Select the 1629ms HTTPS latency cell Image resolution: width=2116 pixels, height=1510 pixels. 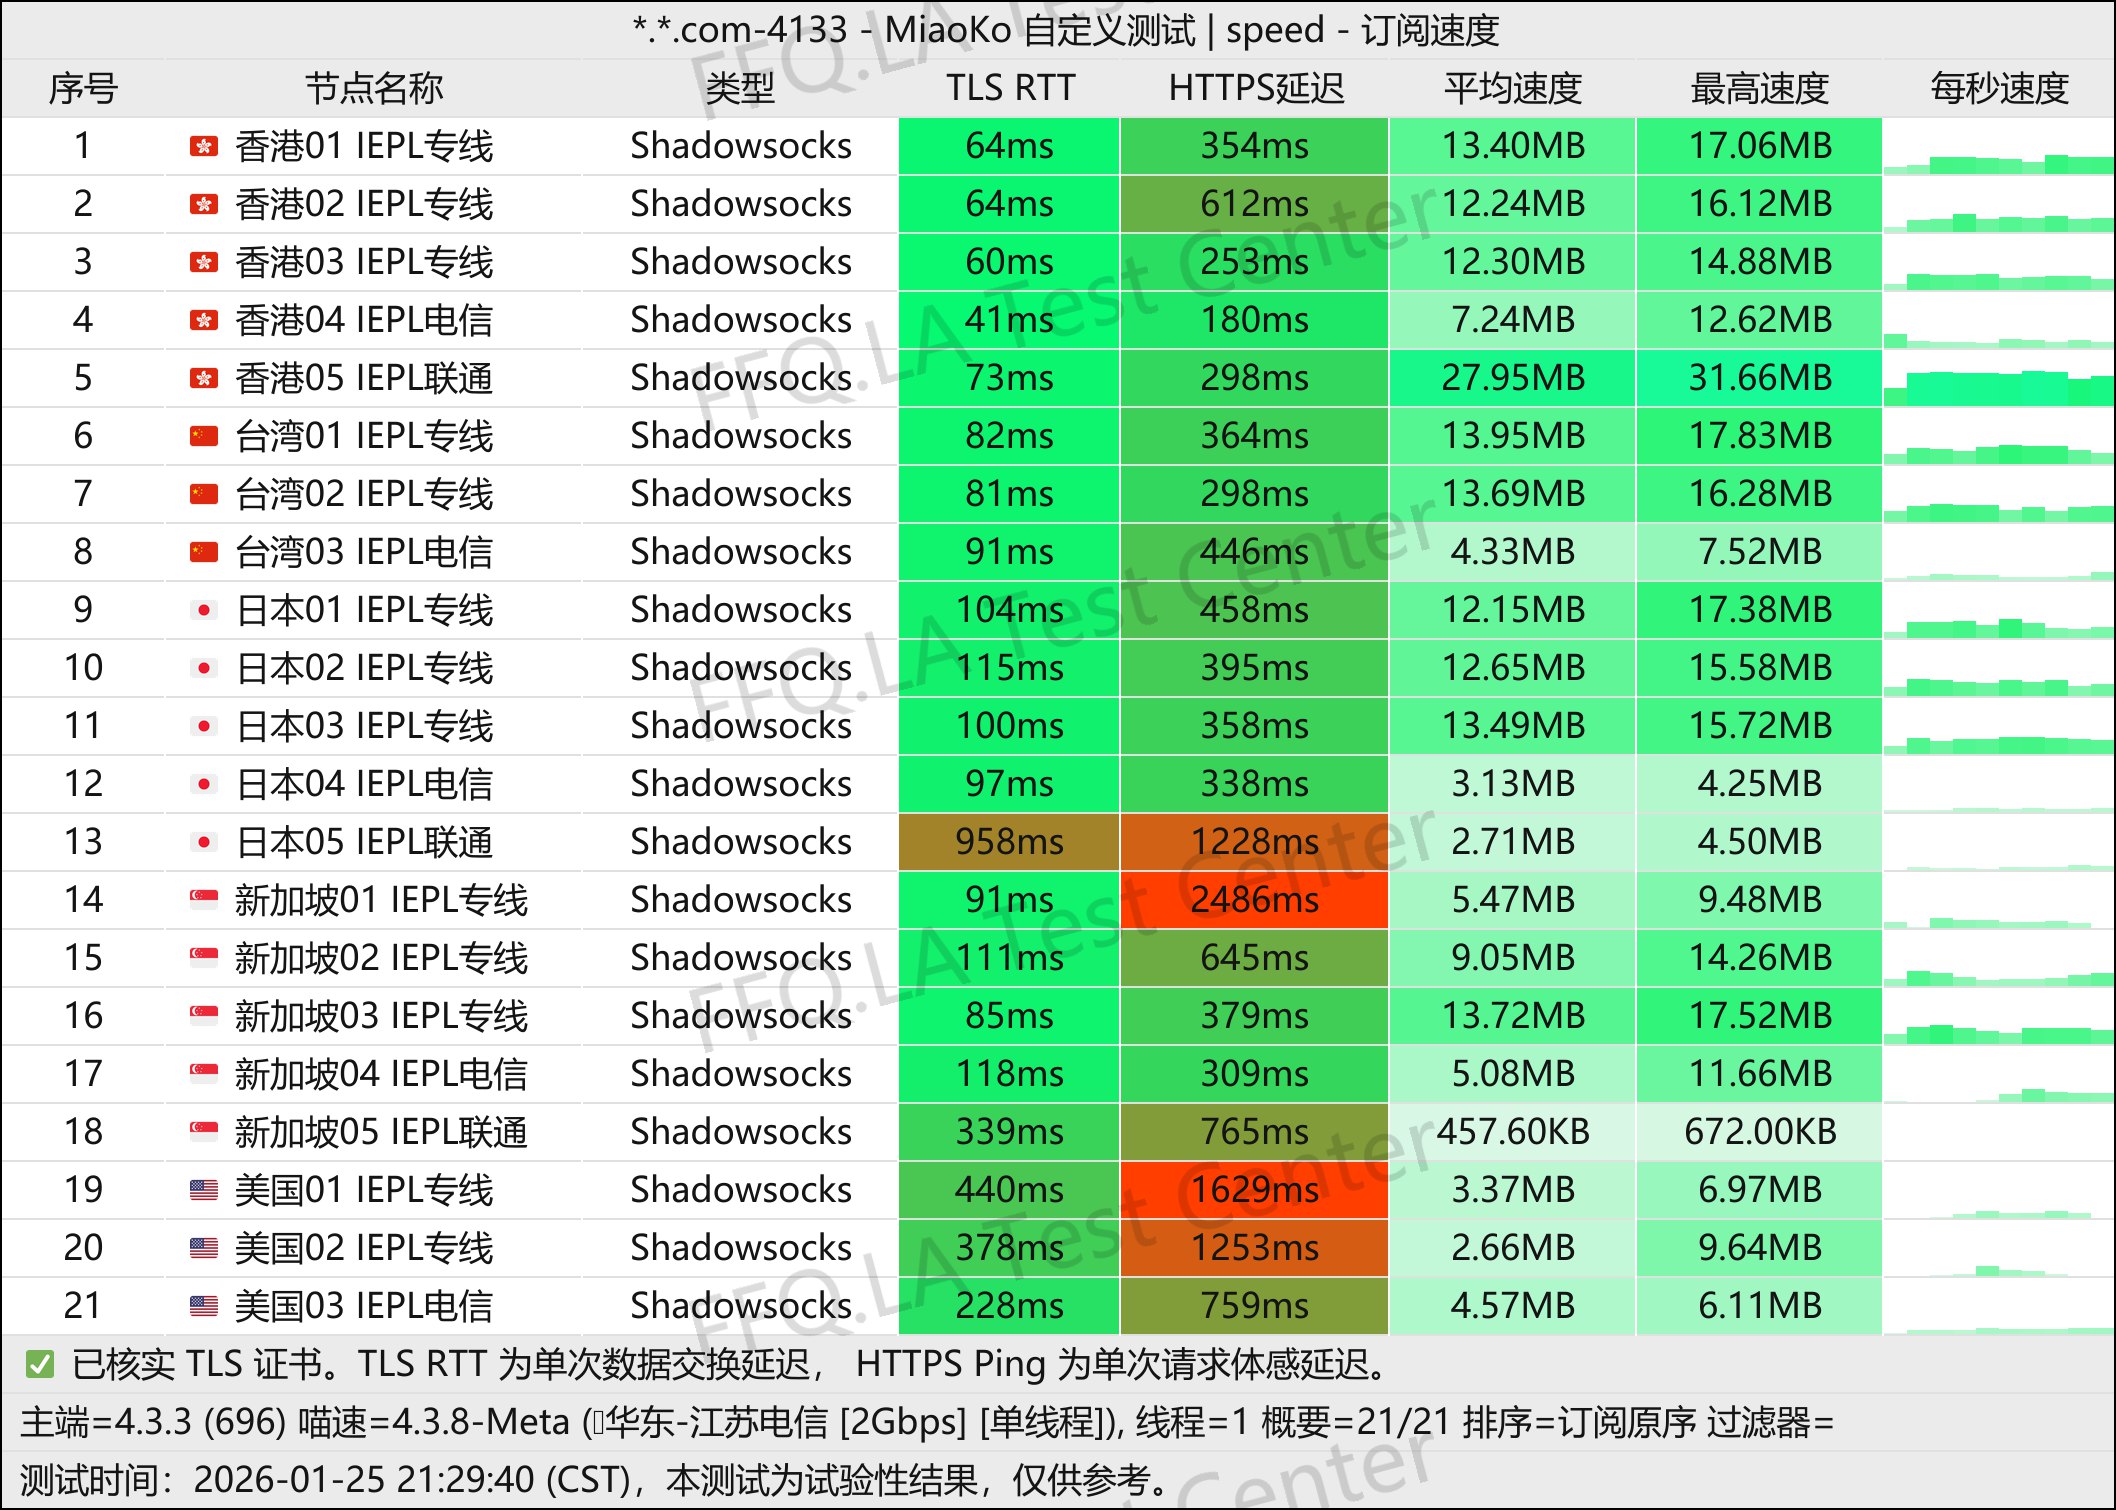click(1254, 1191)
